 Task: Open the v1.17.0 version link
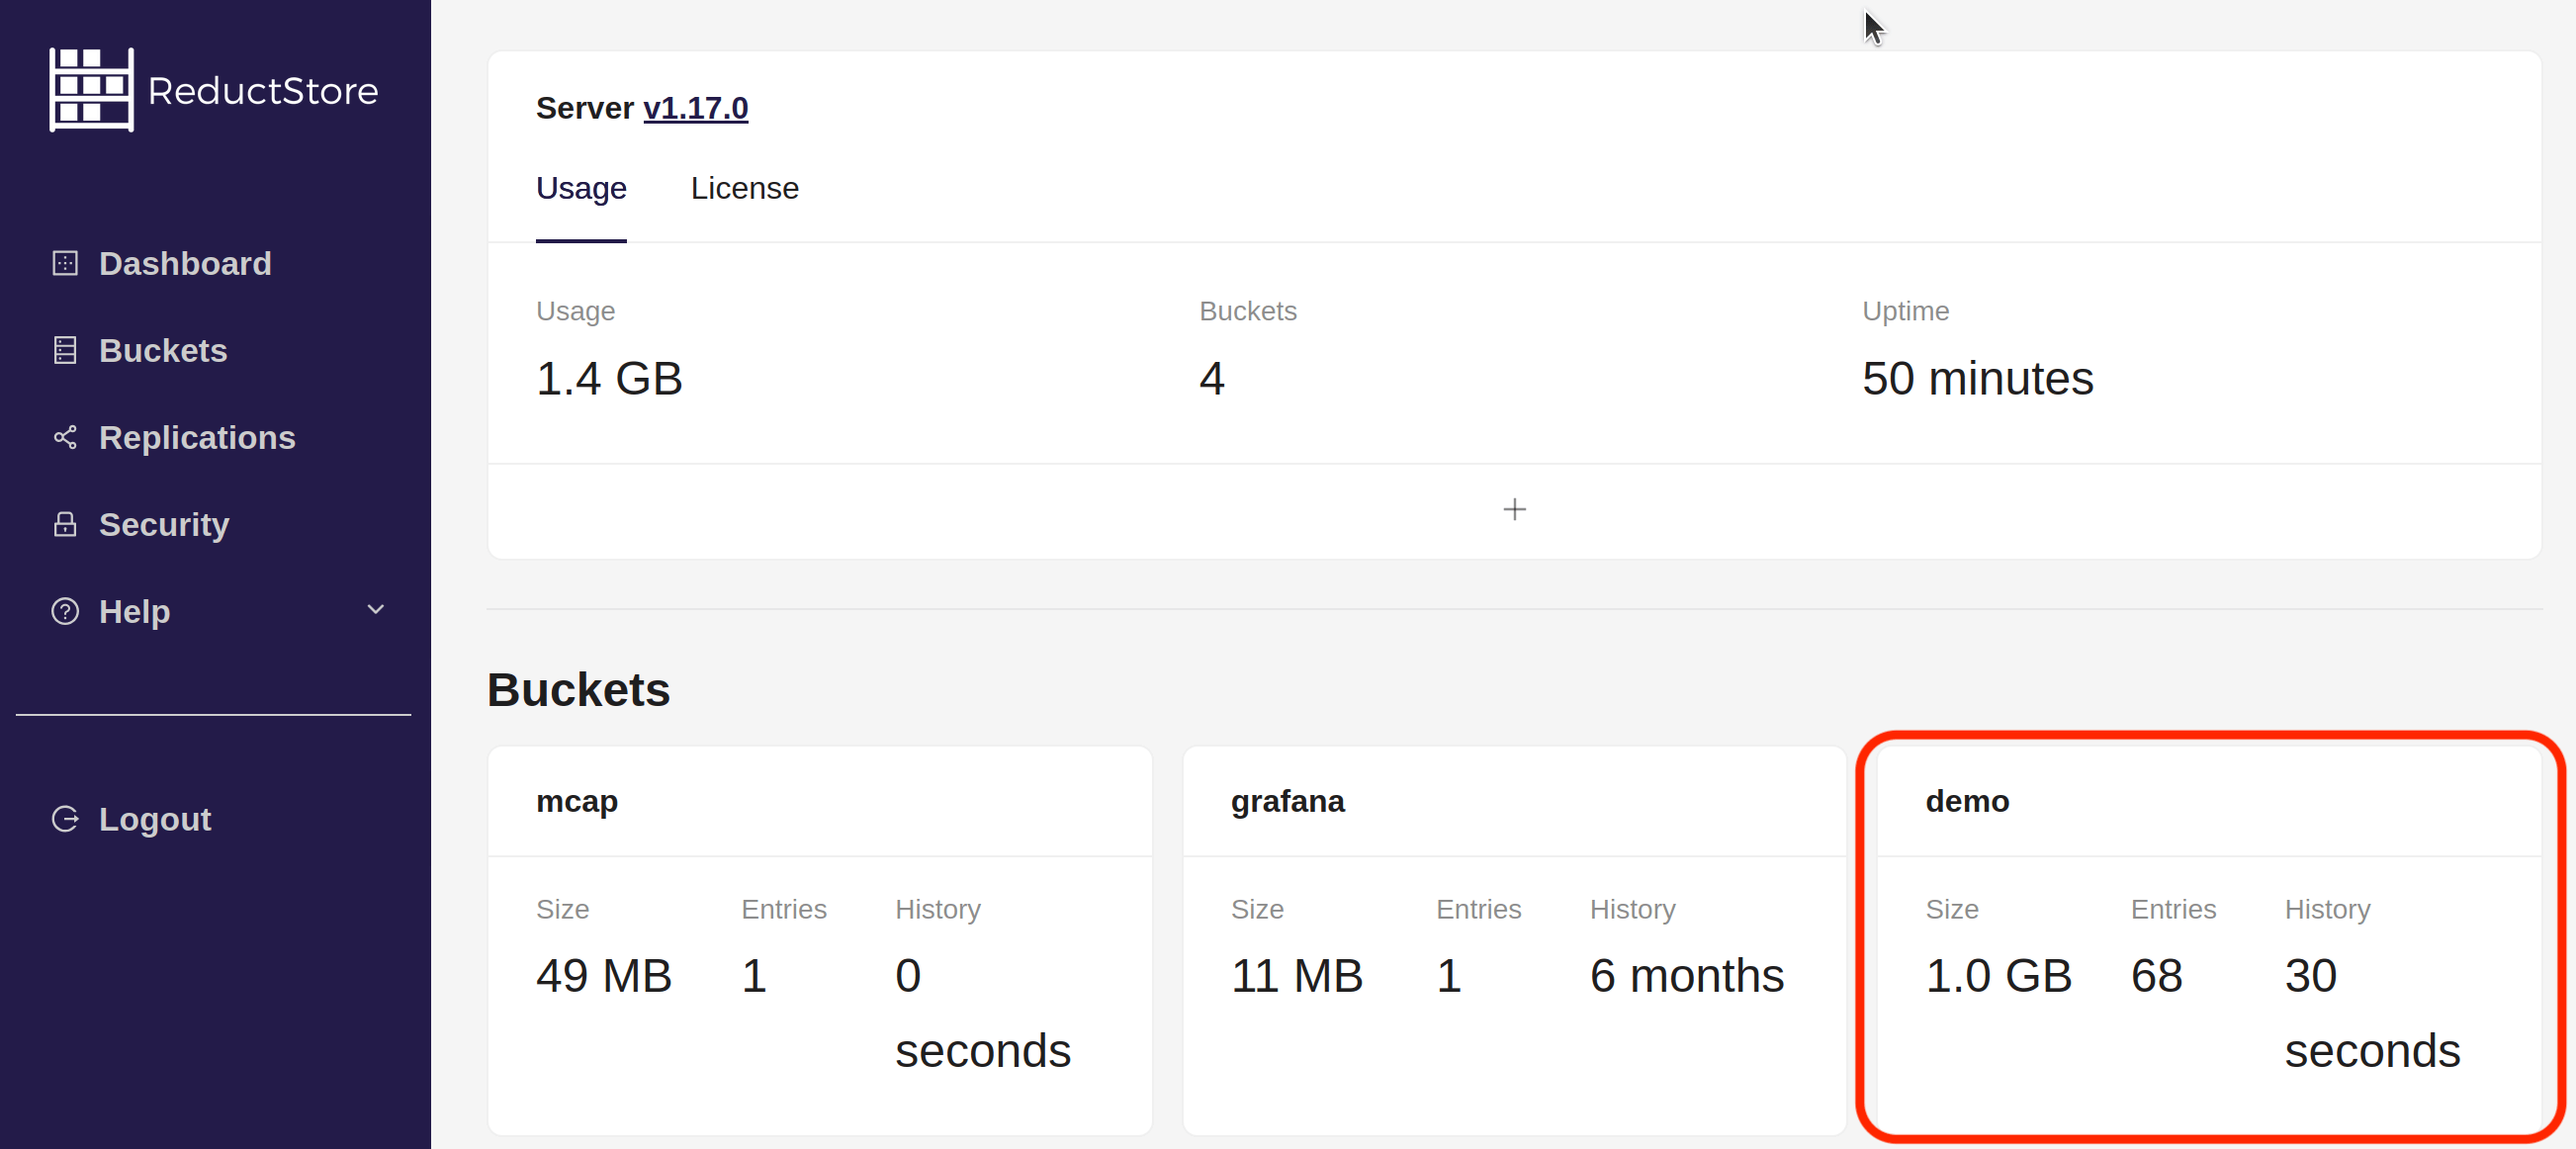(695, 107)
